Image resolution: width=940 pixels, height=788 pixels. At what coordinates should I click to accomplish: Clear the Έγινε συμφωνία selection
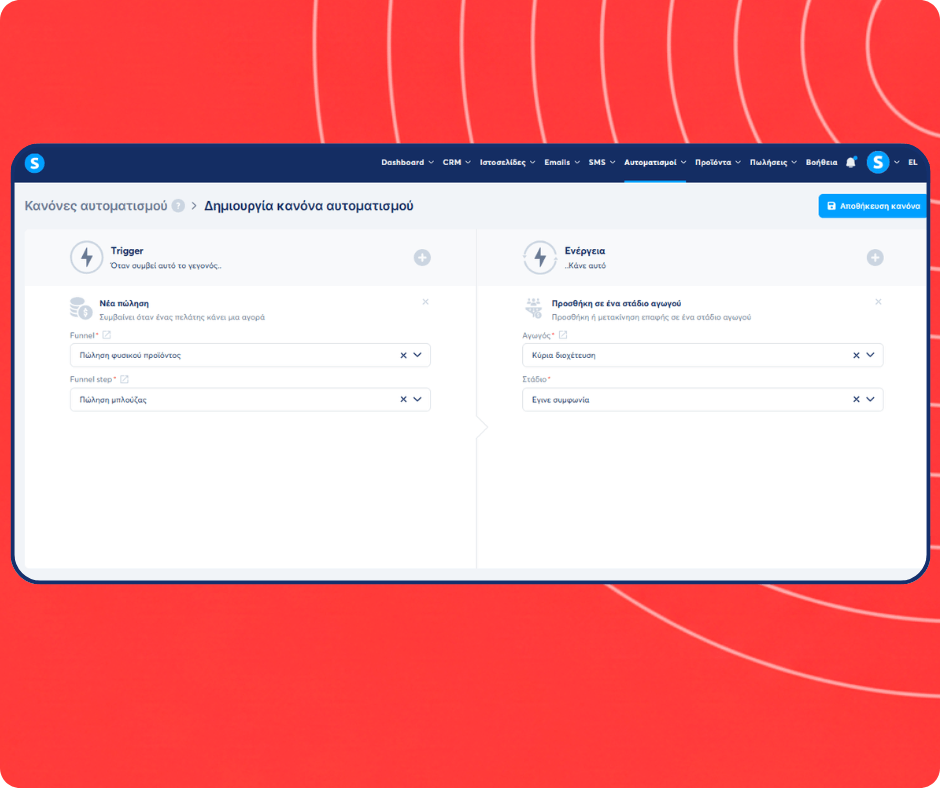coord(856,399)
